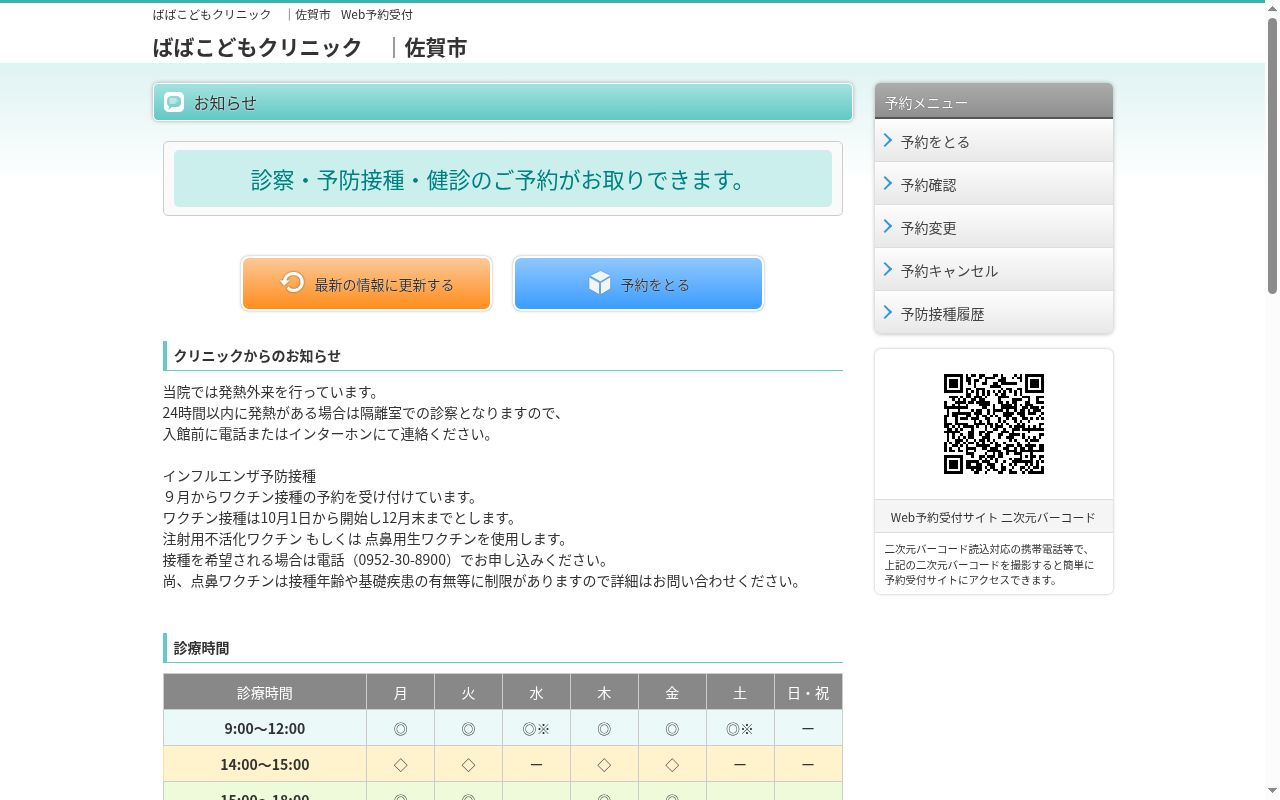Click the Web予約受付サイト 二次元バーコード caption
The width and height of the screenshot is (1280, 800).
pyautogui.click(x=993, y=517)
